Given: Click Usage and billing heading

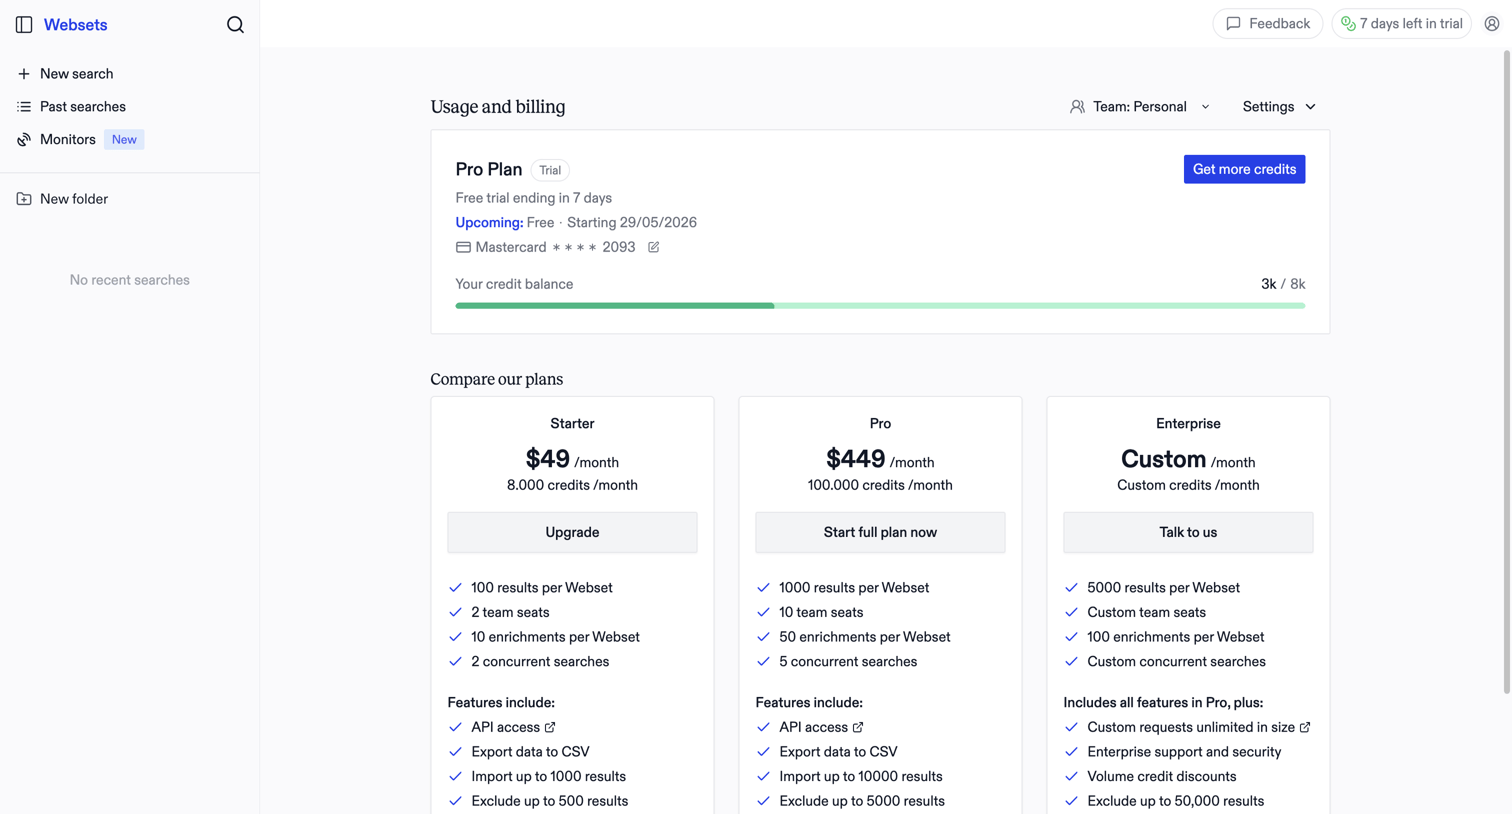Looking at the screenshot, I should pos(498,107).
